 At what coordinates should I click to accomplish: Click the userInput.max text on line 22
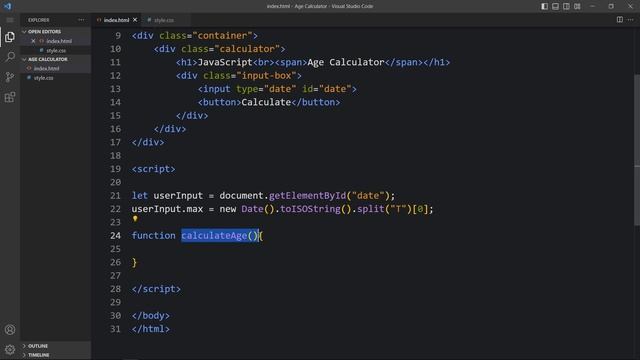click(x=167, y=209)
